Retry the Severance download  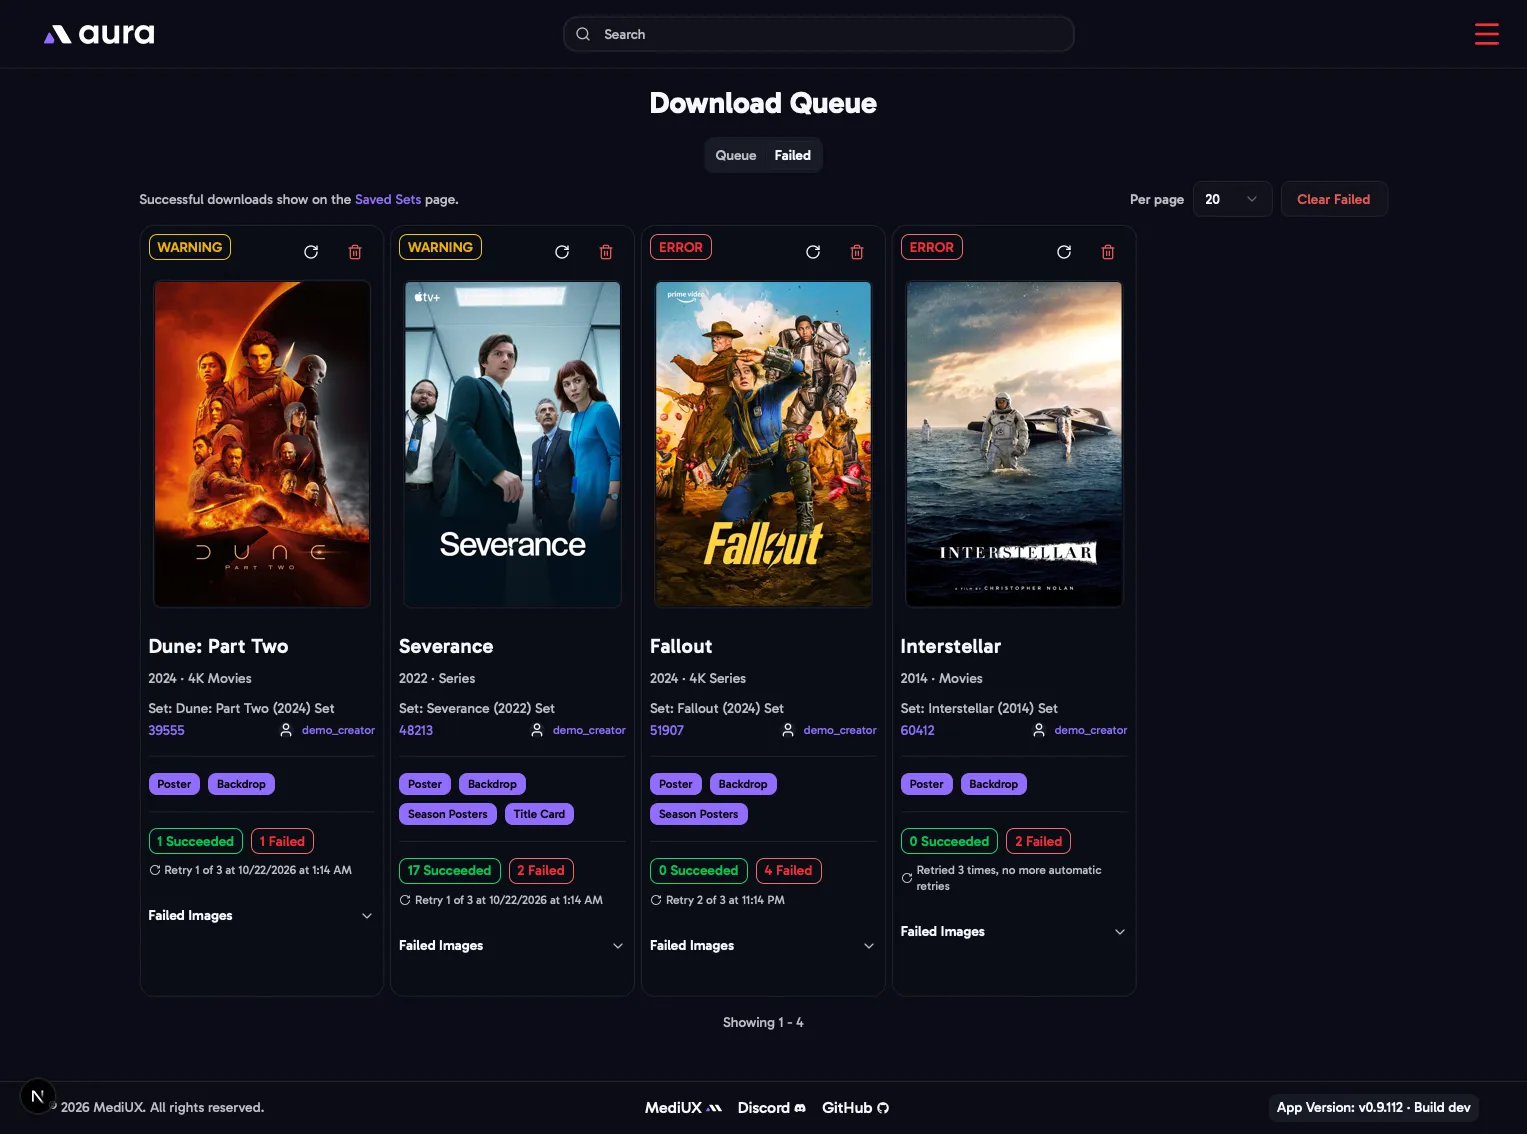(562, 252)
